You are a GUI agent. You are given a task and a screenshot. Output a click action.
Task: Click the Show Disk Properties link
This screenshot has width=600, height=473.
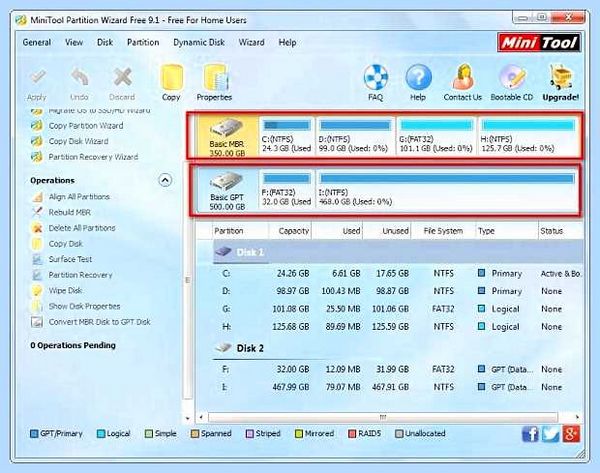[x=85, y=307]
